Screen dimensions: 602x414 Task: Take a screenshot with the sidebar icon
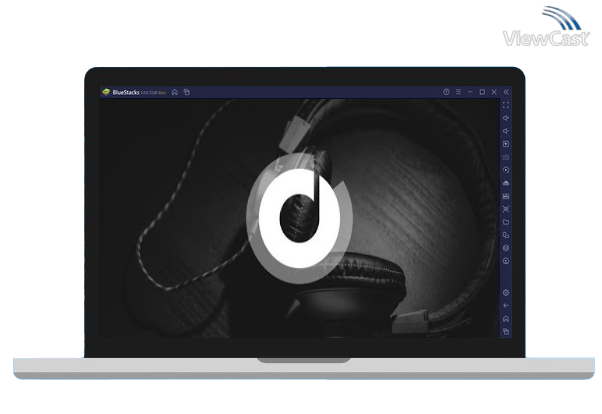506,209
